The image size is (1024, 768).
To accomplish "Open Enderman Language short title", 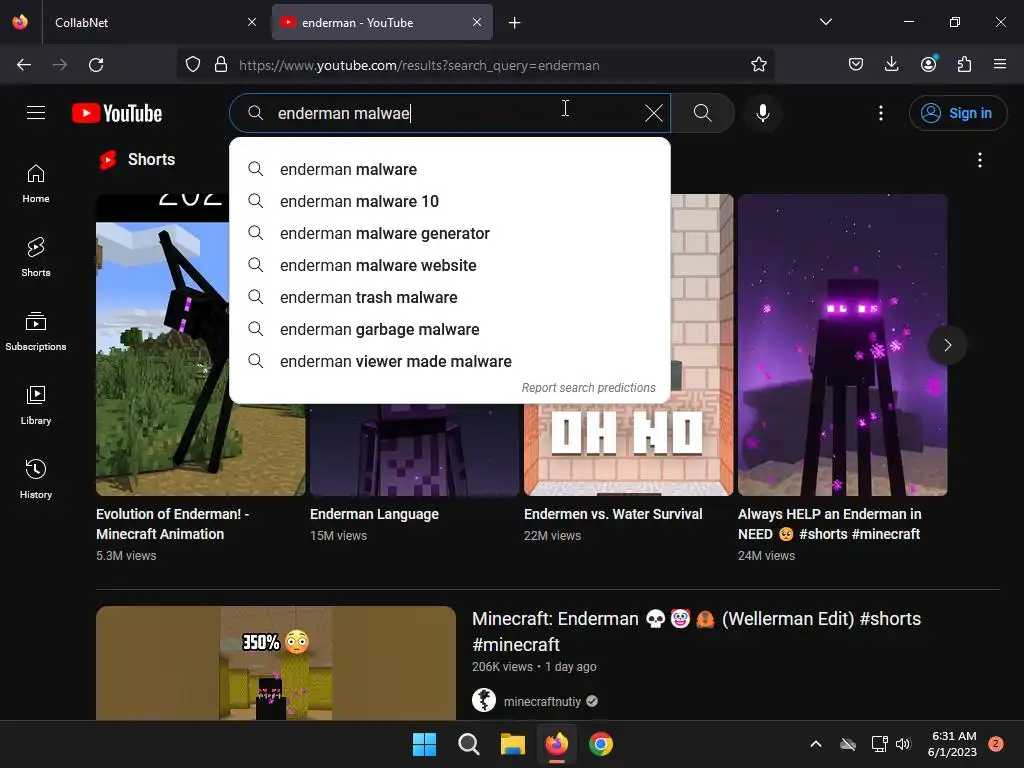I will tap(374, 514).
